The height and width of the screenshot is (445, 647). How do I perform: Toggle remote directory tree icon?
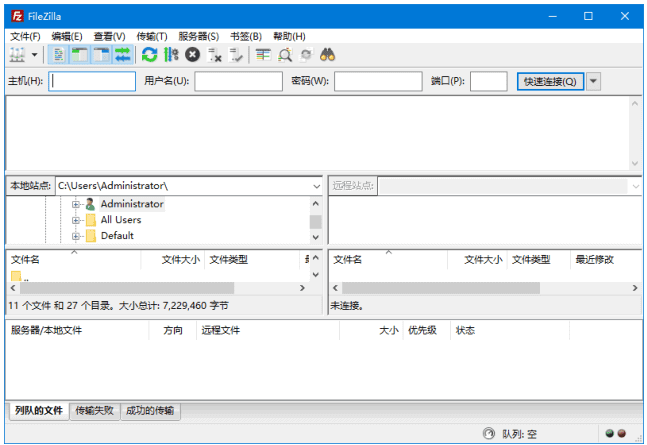point(102,55)
